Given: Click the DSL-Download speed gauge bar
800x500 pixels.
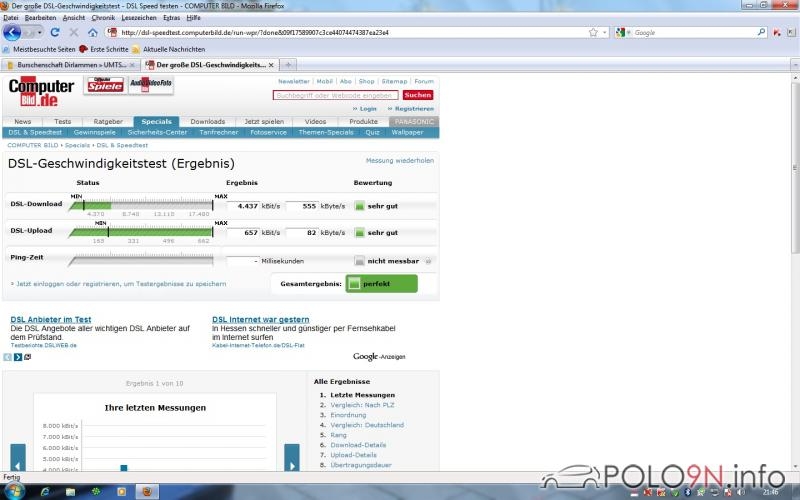Looking at the screenshot, I should point(140,205).
